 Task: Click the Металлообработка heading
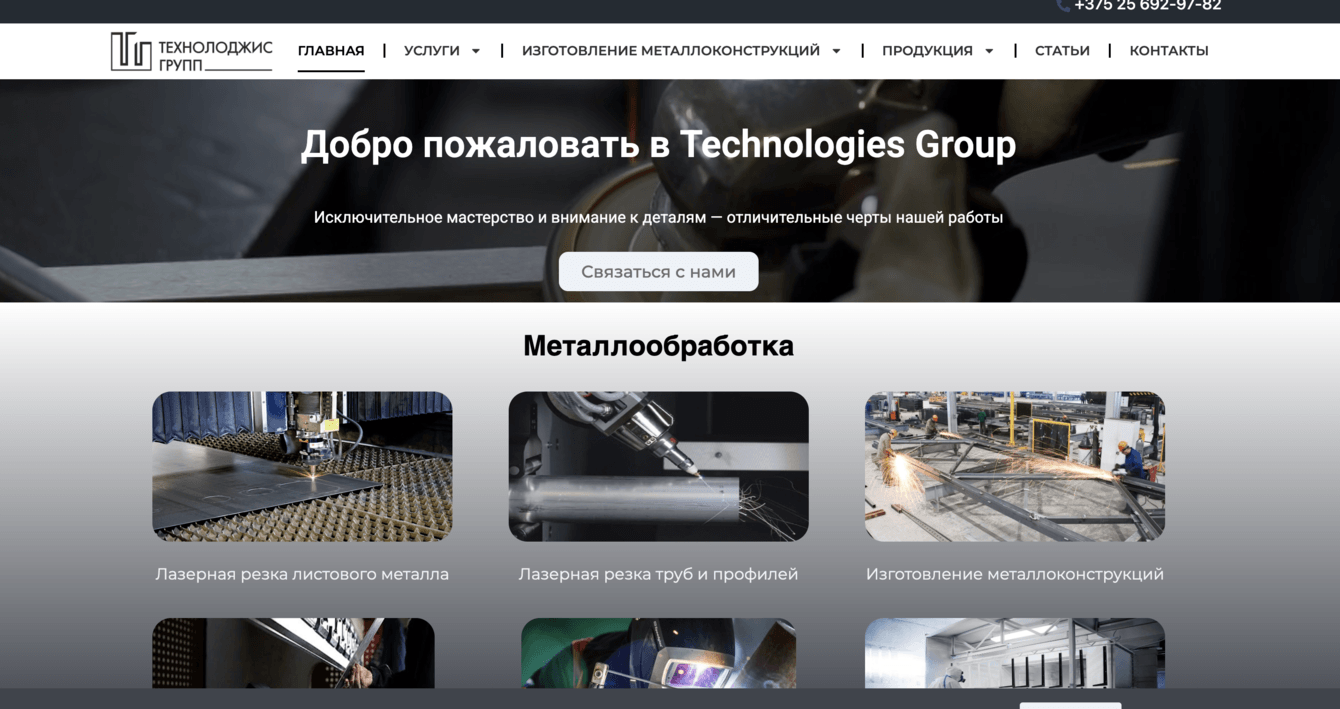(658, 346)
